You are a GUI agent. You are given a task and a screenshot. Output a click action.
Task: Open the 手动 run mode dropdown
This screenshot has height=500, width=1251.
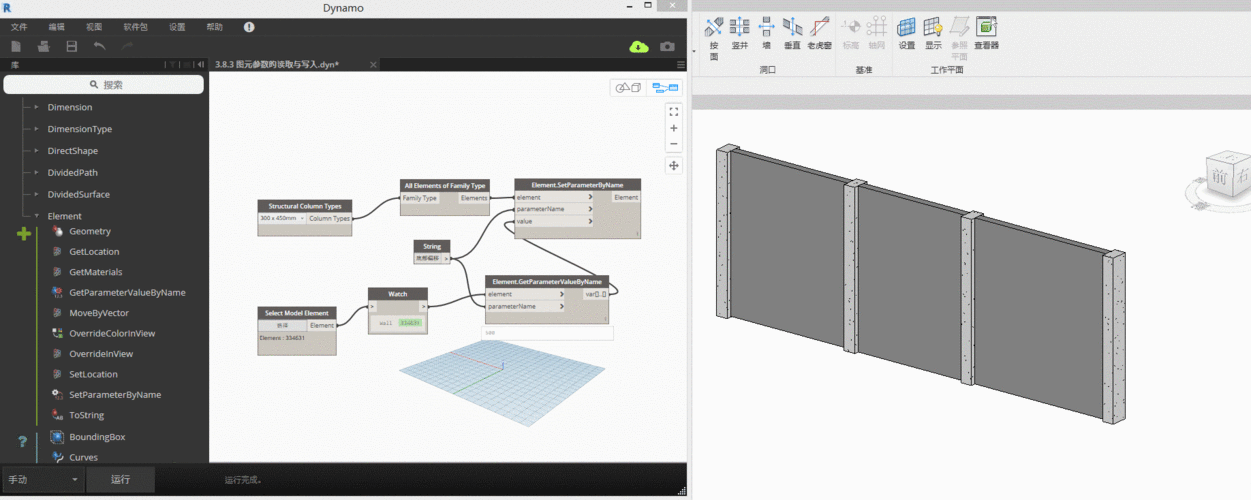[x=42, y=480]
